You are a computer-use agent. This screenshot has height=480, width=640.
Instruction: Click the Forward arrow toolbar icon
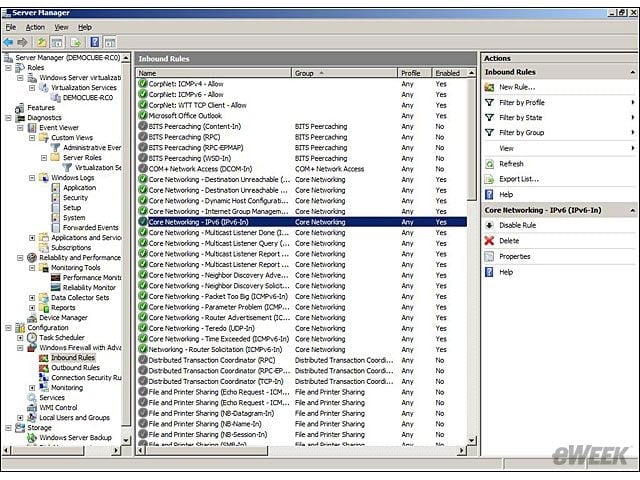point(22,42)
